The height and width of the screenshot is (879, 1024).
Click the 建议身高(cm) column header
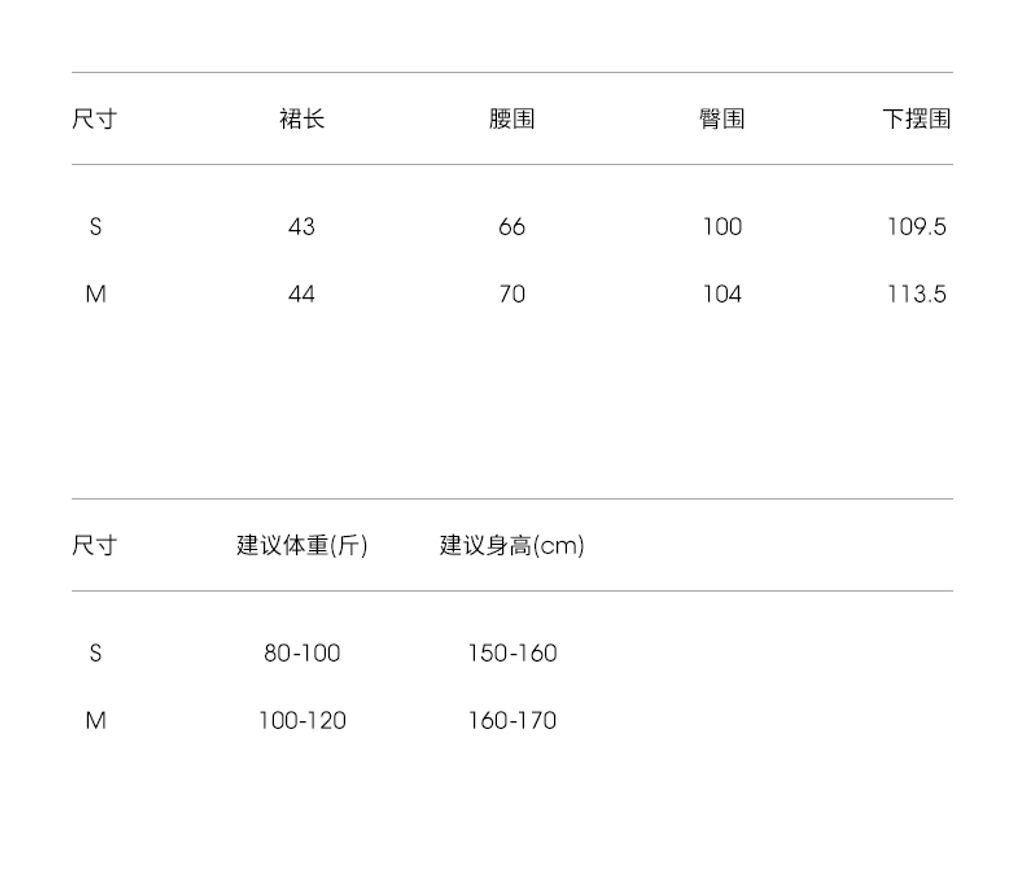[x=512, y=546]
